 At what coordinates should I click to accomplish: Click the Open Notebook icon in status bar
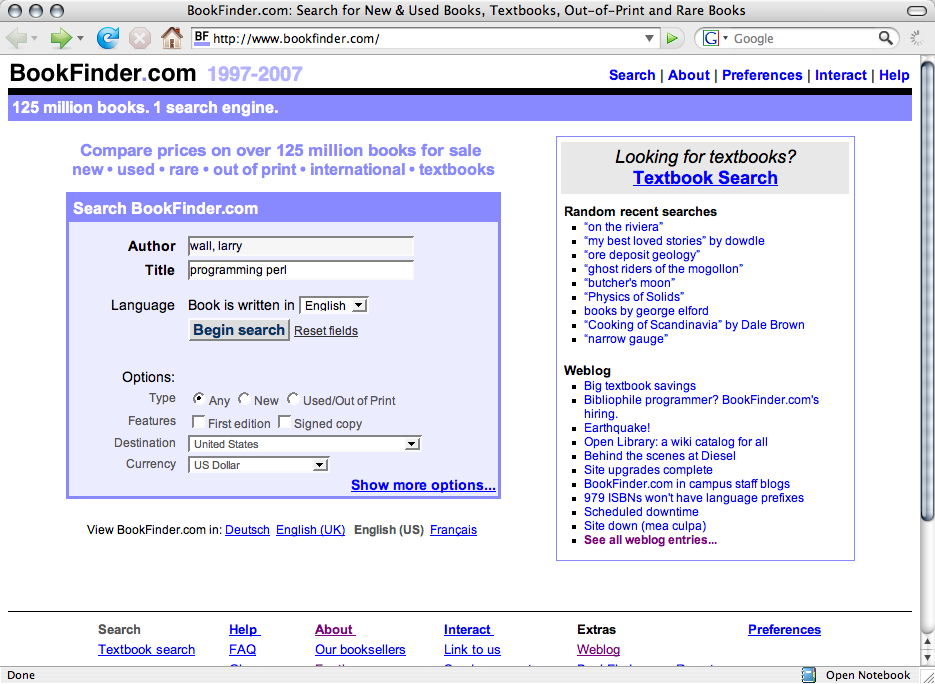click(x=809, y=674)
